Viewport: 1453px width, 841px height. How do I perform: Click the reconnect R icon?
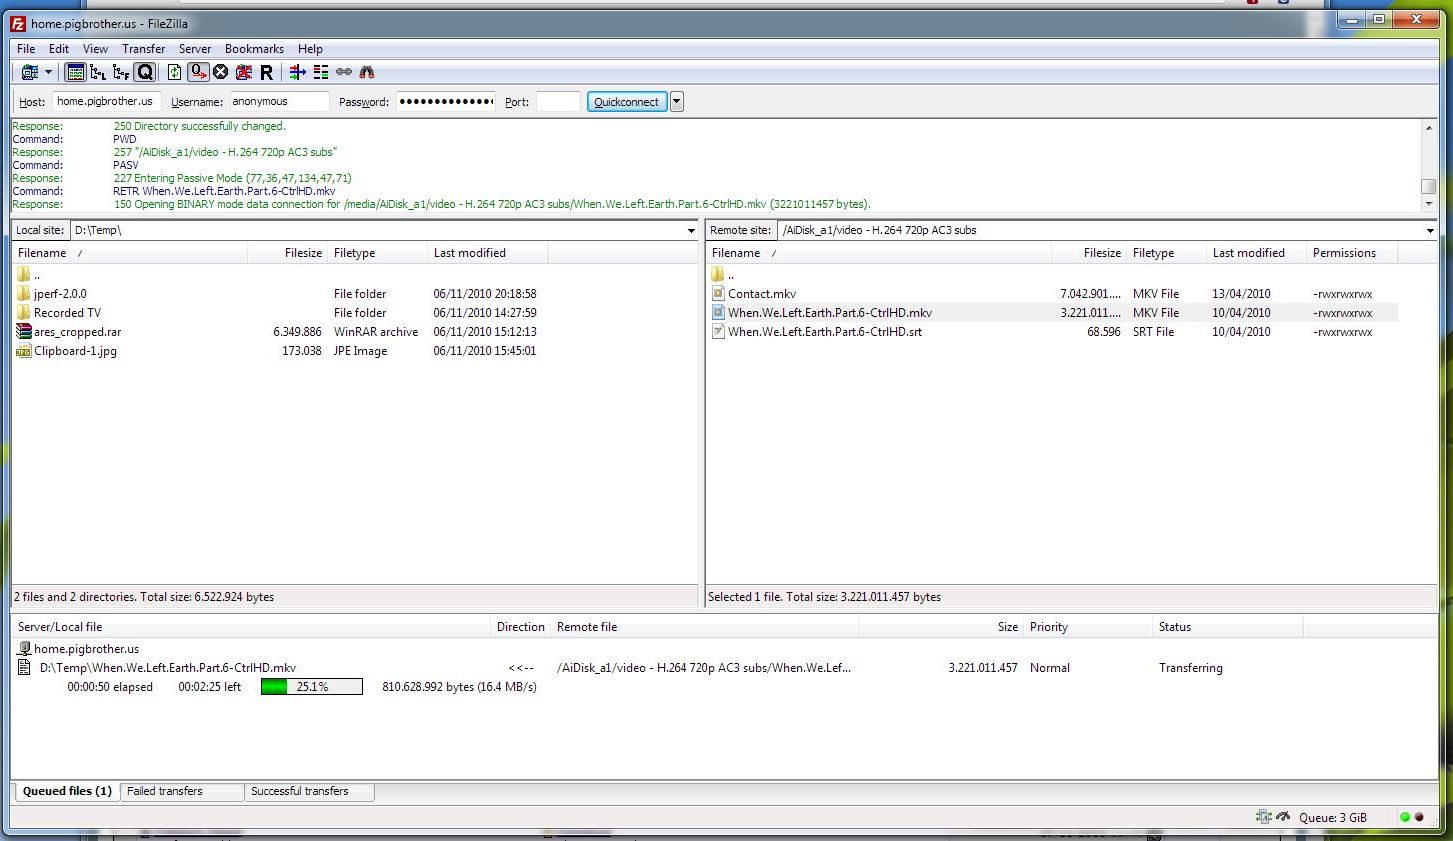click(x=266, y=72)
